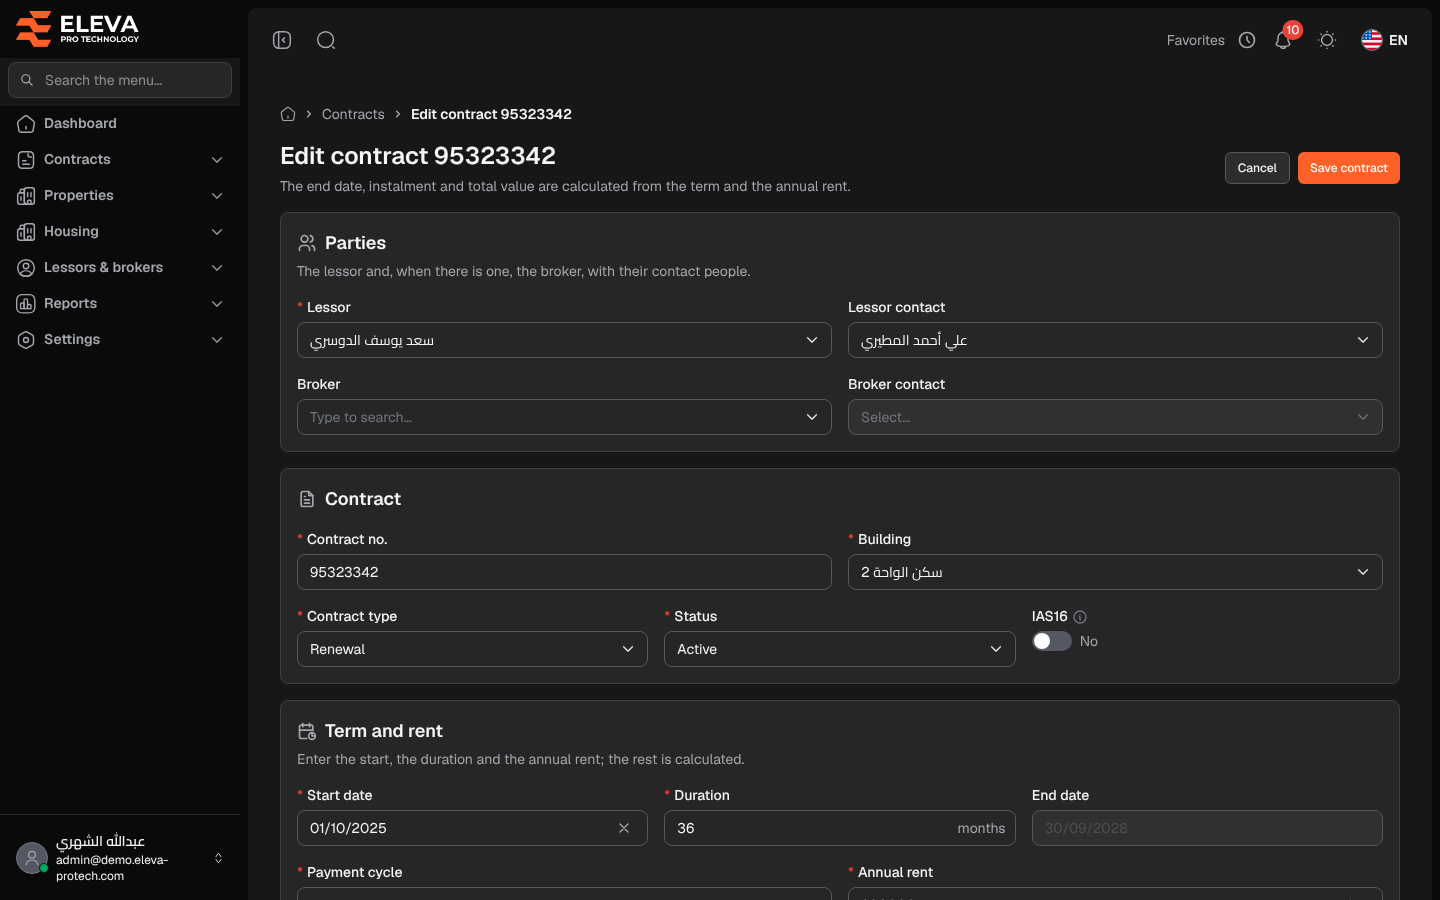Go to home via breadcrumb house icon
Image resolution: width=1440 pixels, height=900 pixels.
pos(288,114)
